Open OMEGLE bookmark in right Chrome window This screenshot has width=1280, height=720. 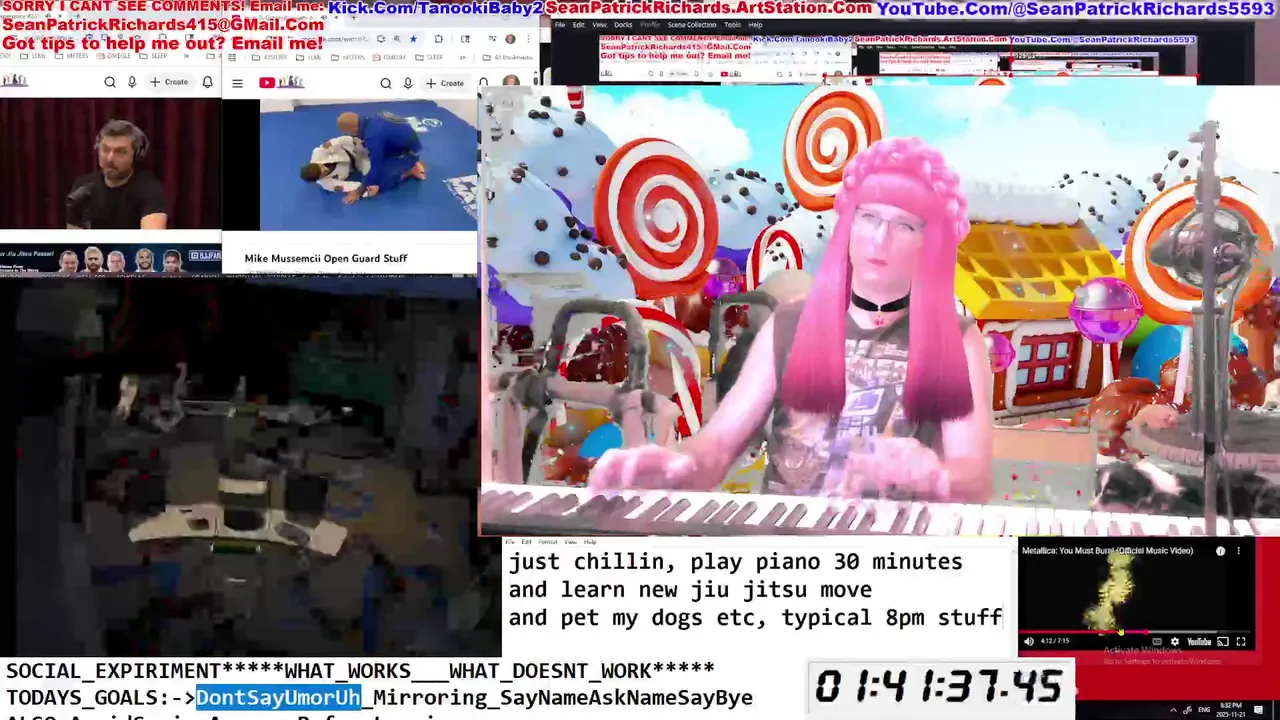[x=390, y=57]
